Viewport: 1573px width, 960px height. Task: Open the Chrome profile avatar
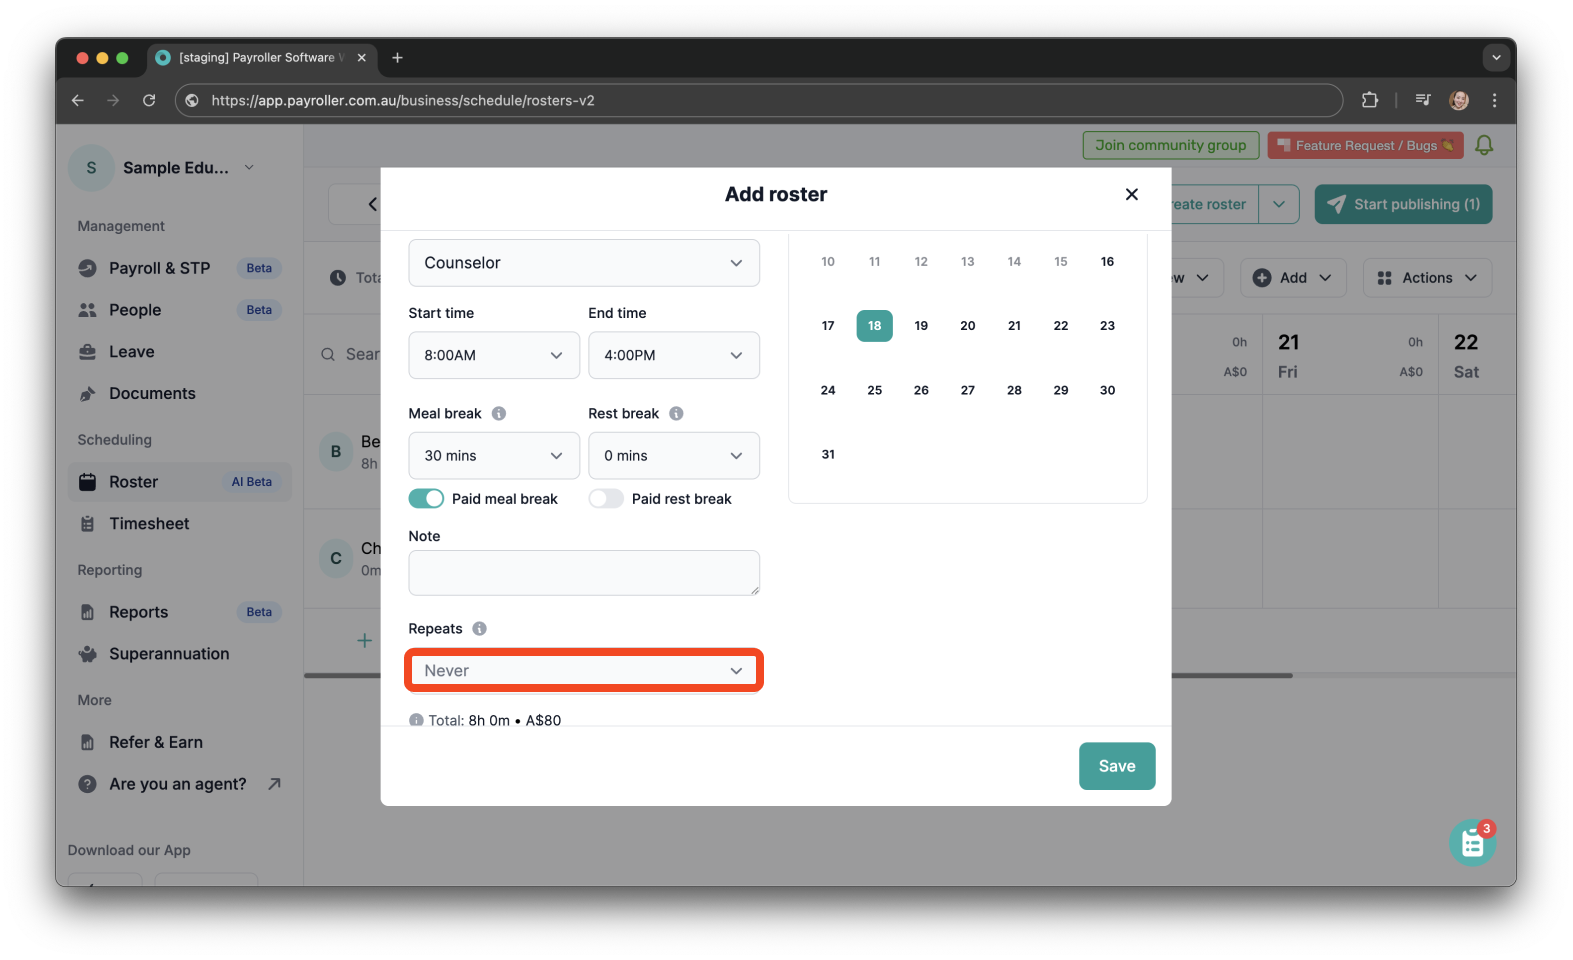[x=1459, y=100]
